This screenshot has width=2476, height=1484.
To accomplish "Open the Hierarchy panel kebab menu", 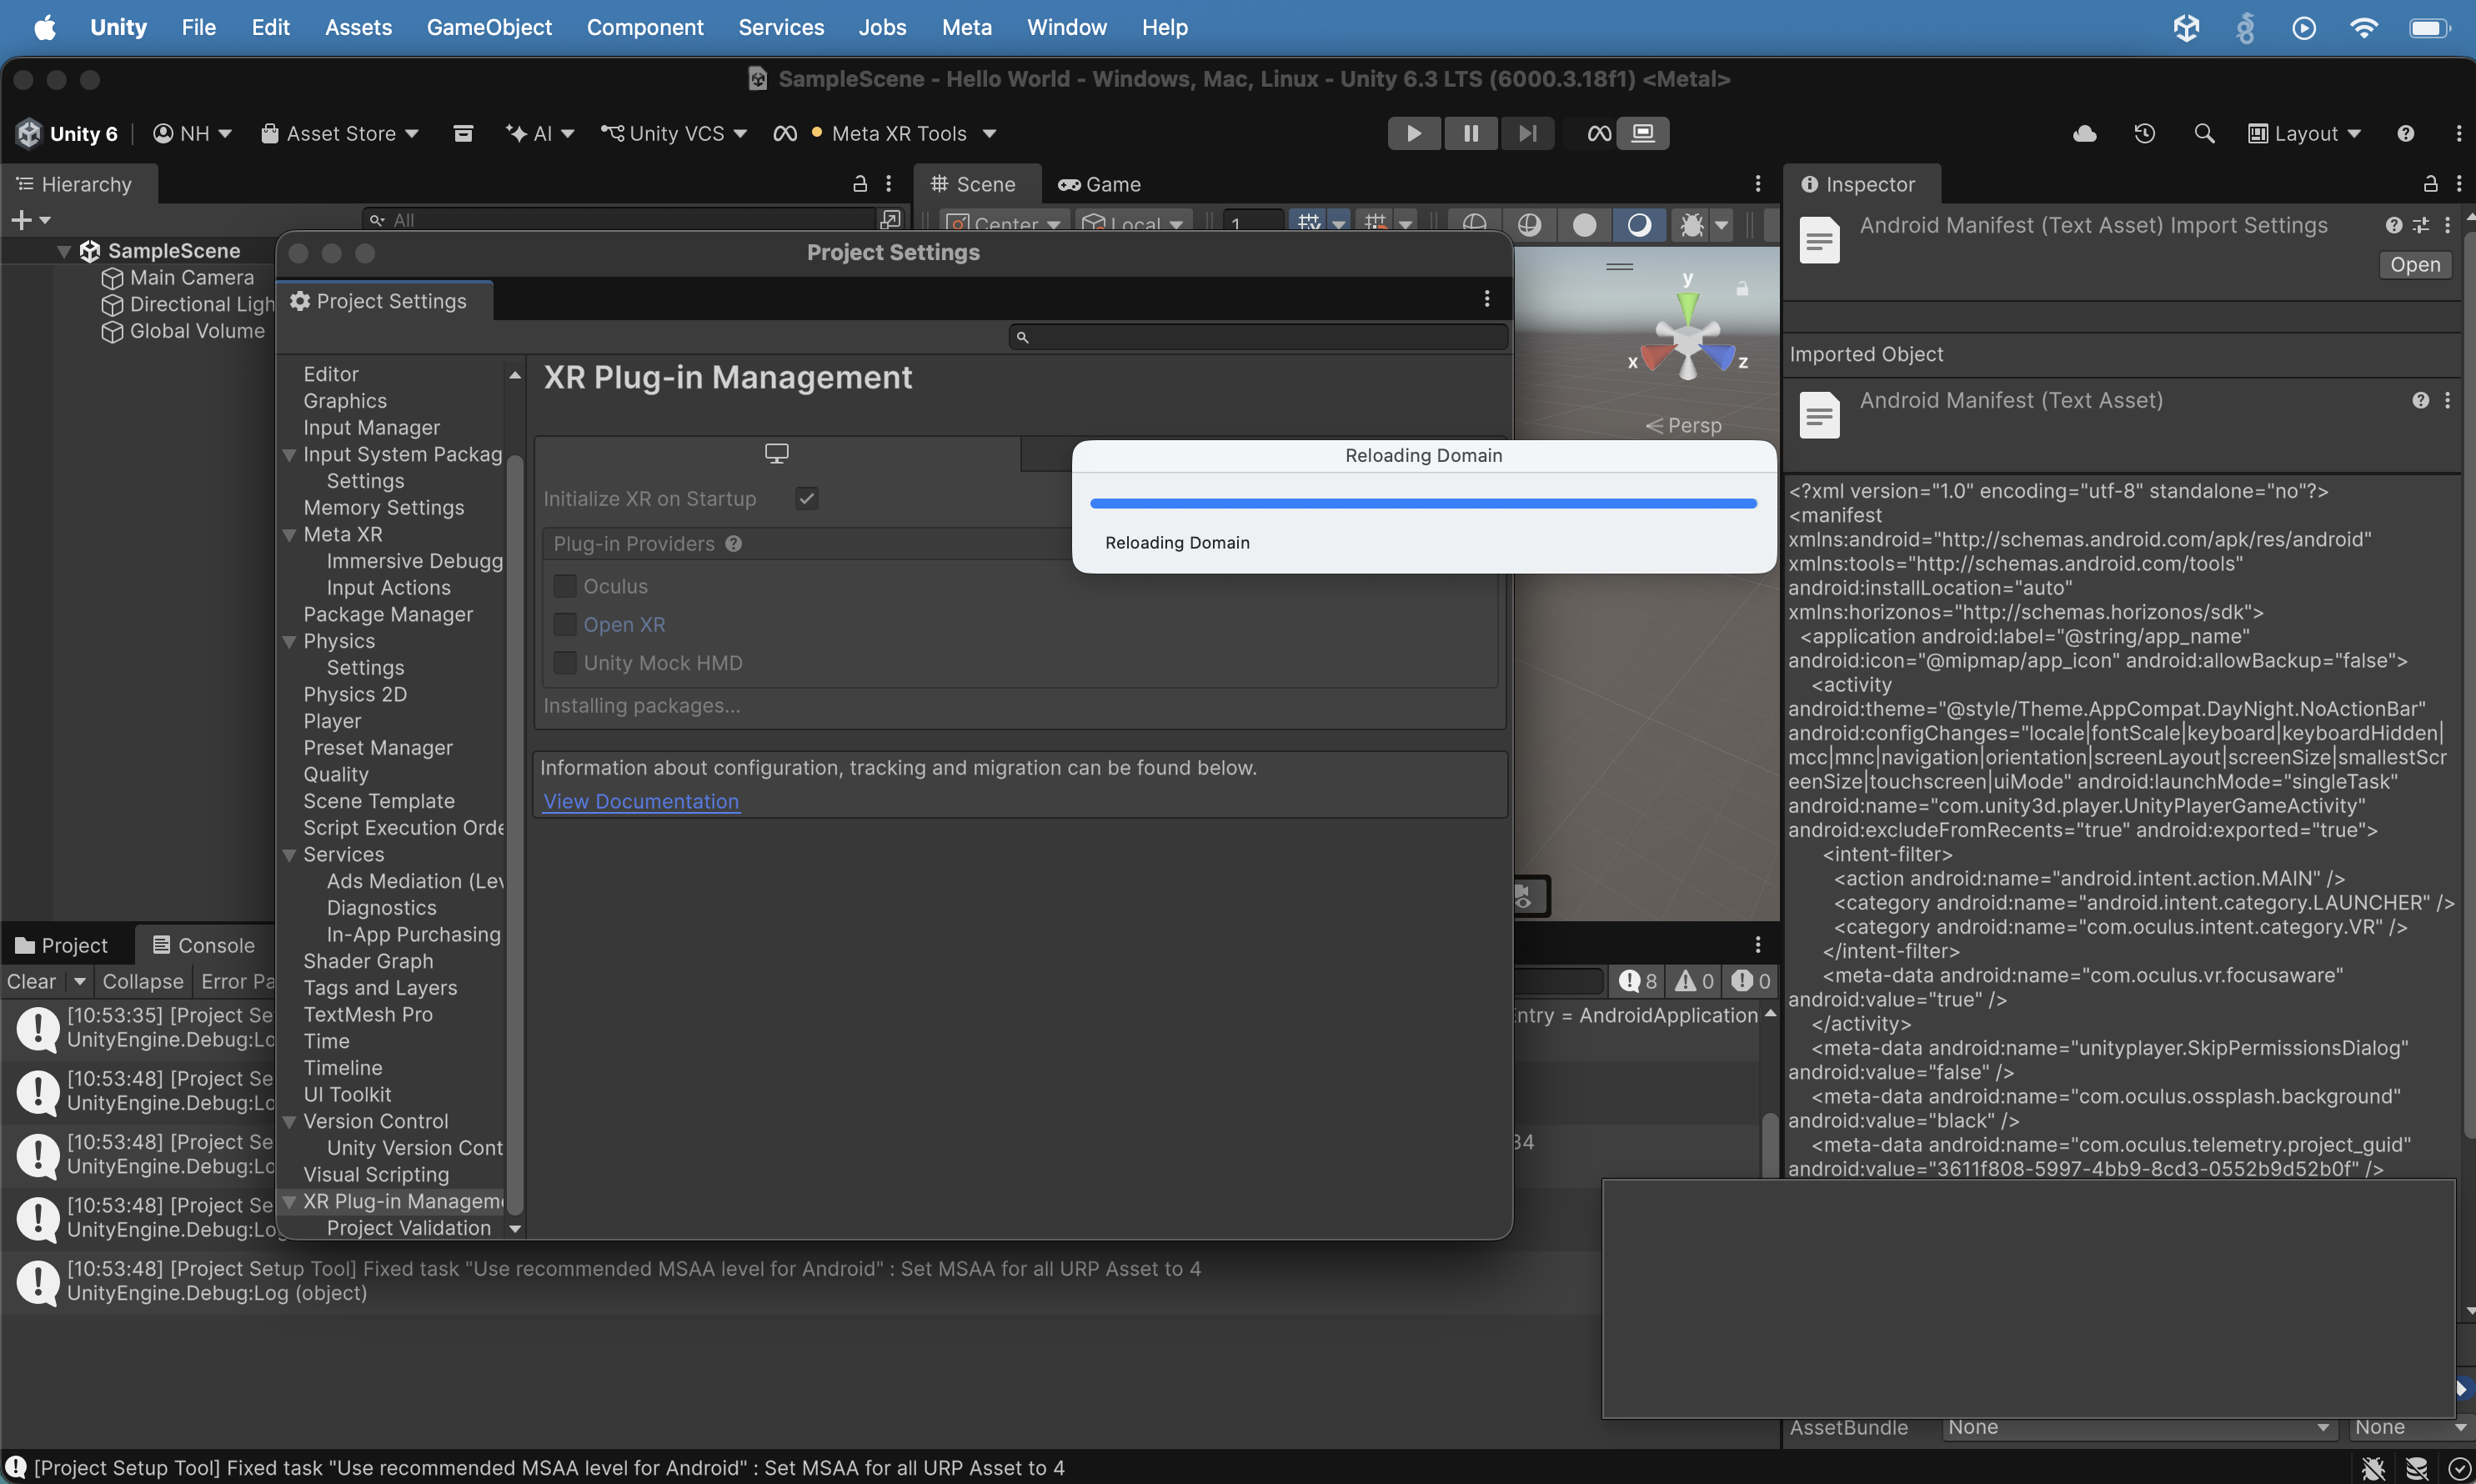I will [889, 184].
